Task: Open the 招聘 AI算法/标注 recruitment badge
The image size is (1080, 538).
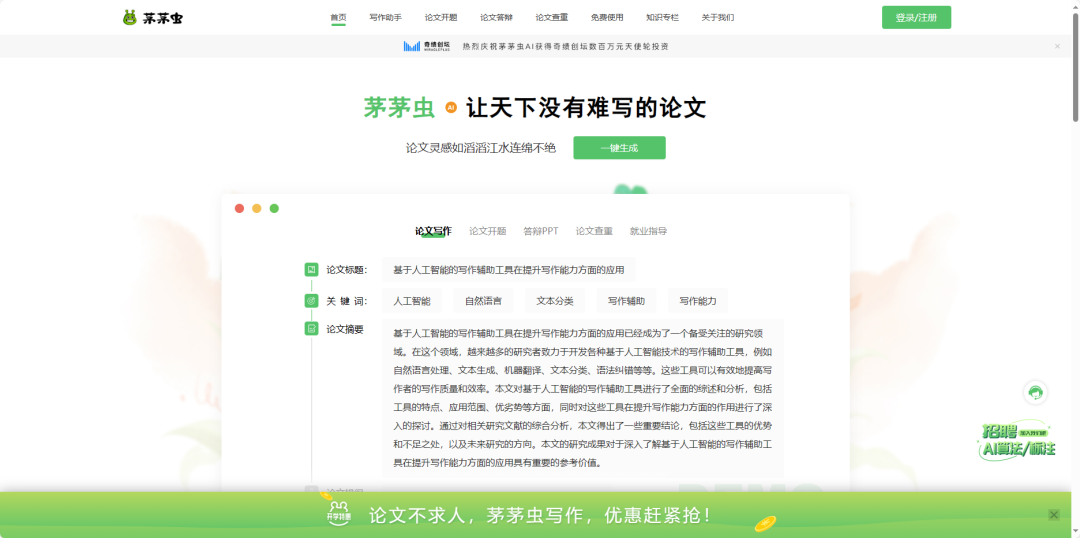Action: 1019,440
